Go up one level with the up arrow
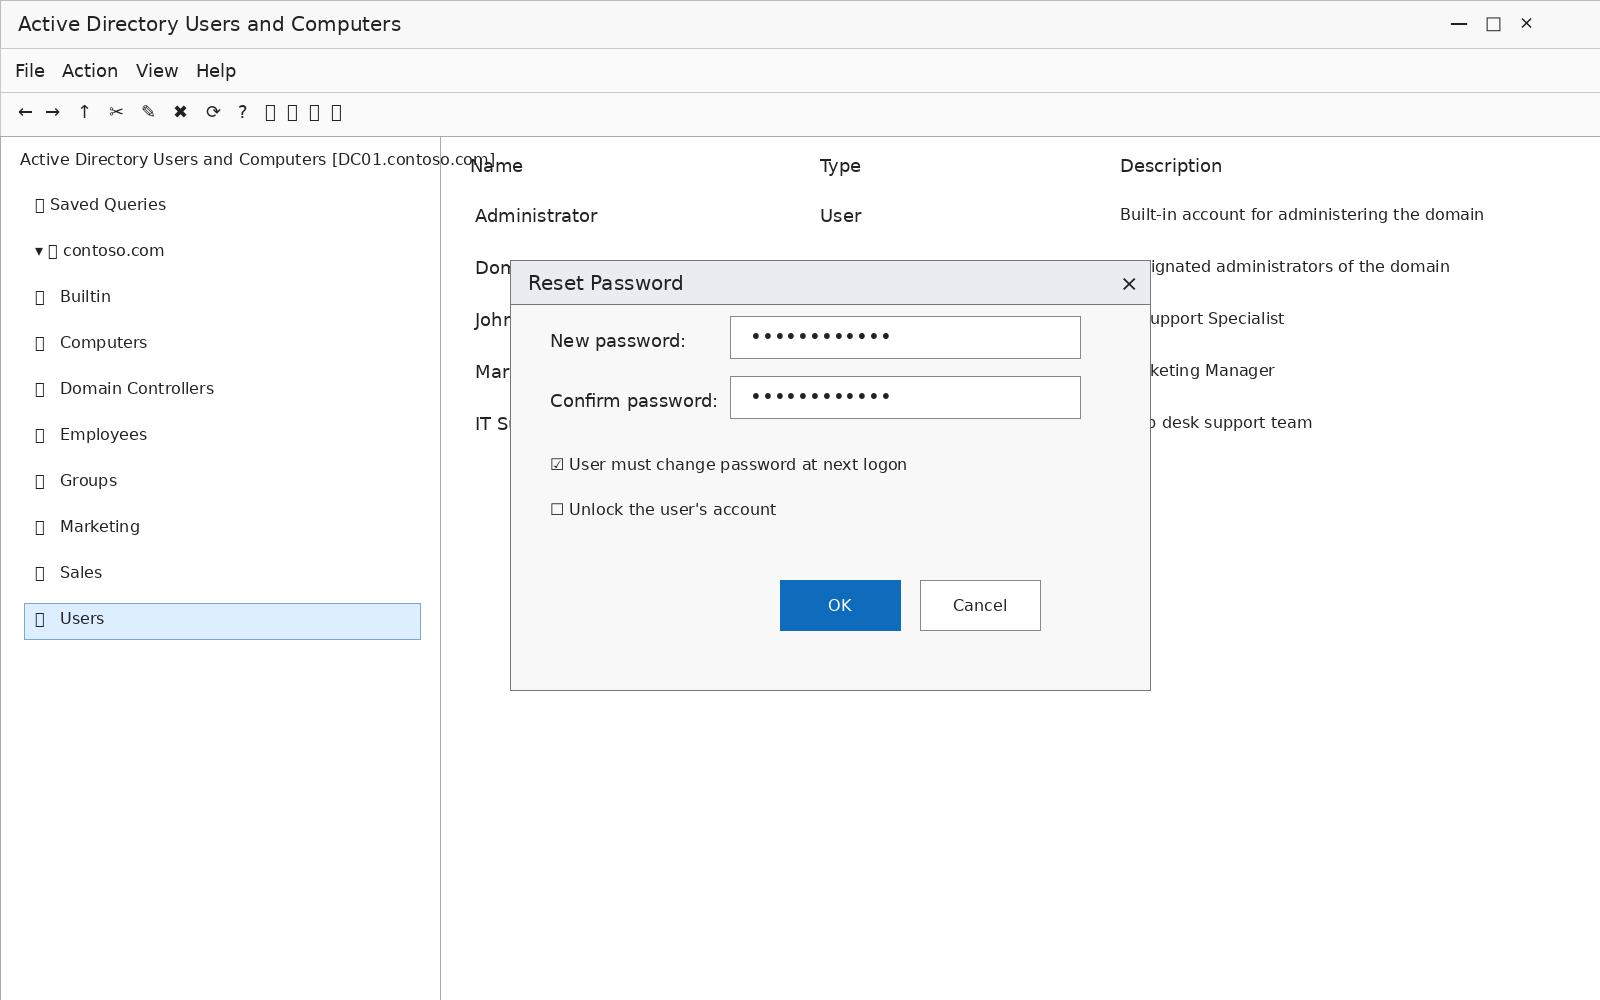This screenshot has width=1600, height=1000. point(84,112)
